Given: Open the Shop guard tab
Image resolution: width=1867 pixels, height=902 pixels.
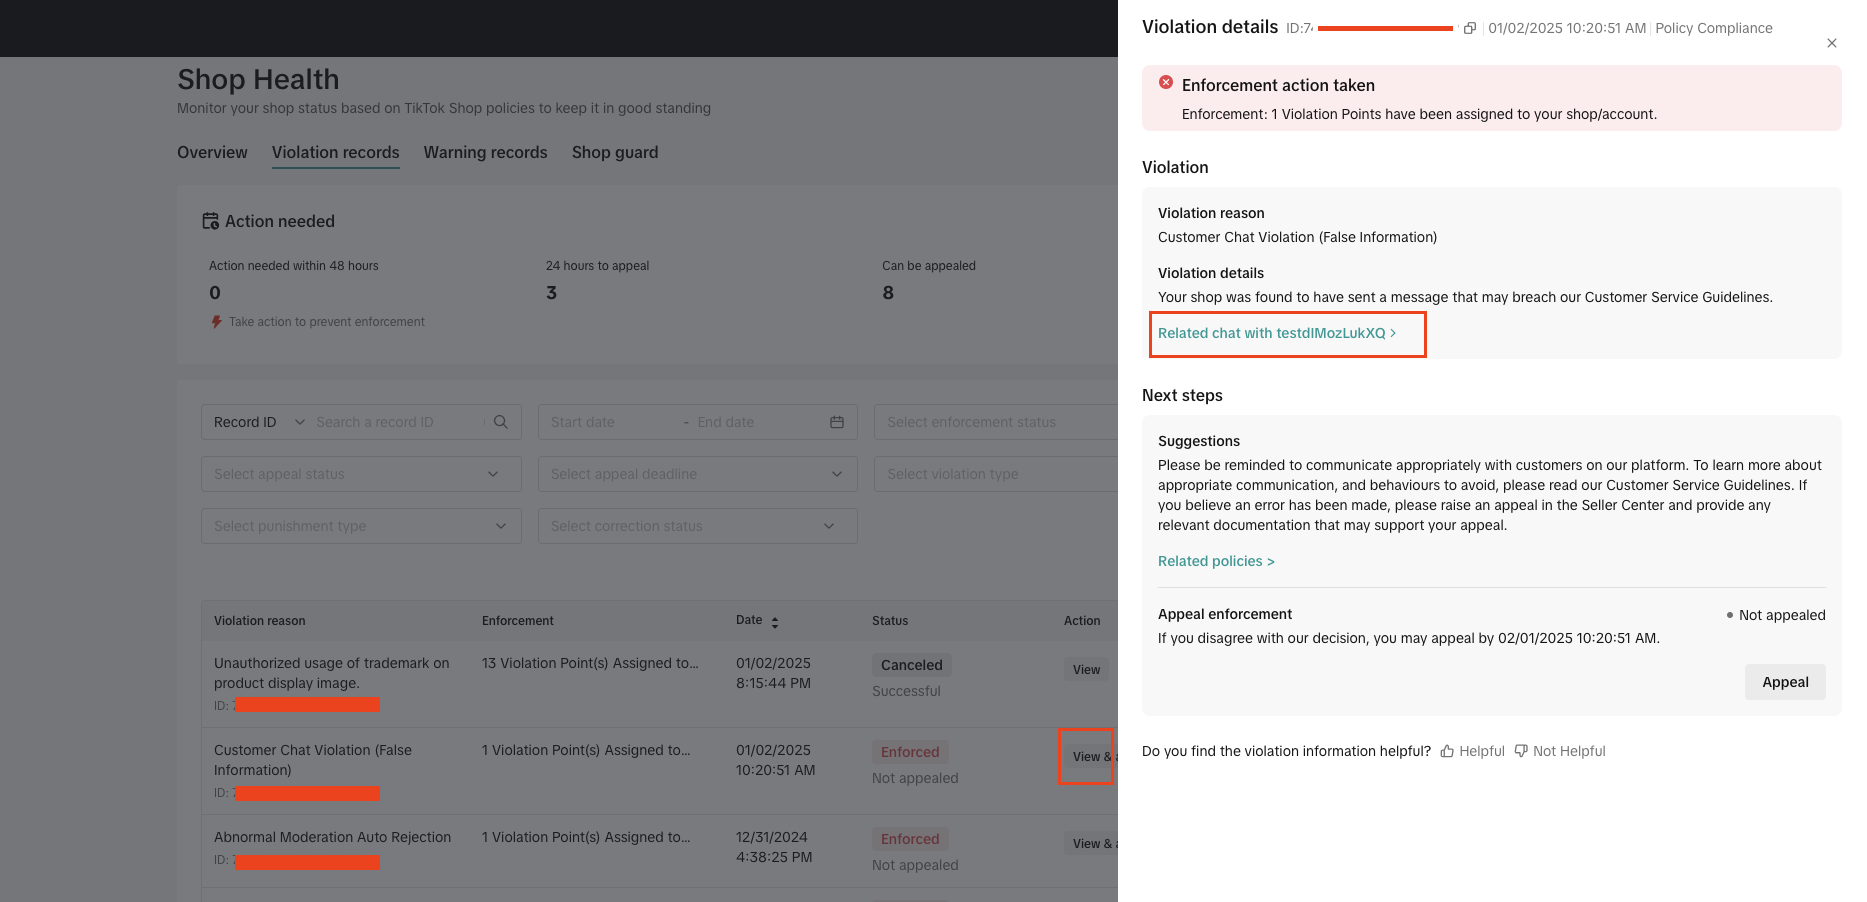Looking at the screenshot, I should coord(615,152).
